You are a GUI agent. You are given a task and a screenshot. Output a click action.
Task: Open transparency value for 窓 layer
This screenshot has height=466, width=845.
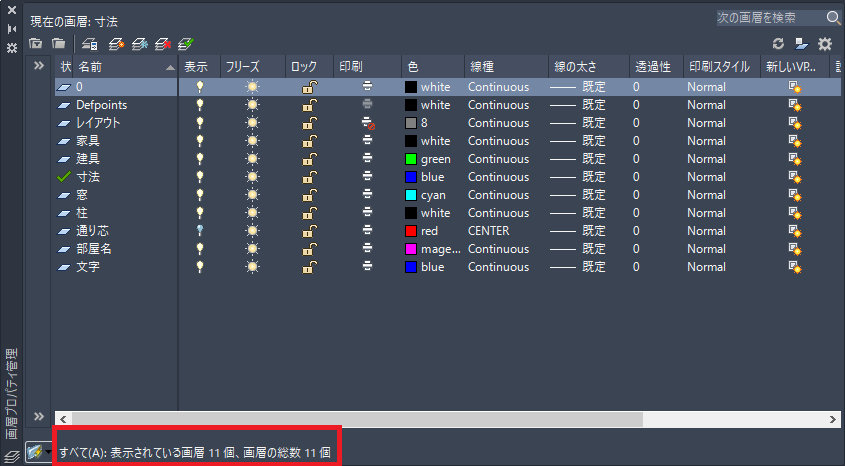point(636,194)
